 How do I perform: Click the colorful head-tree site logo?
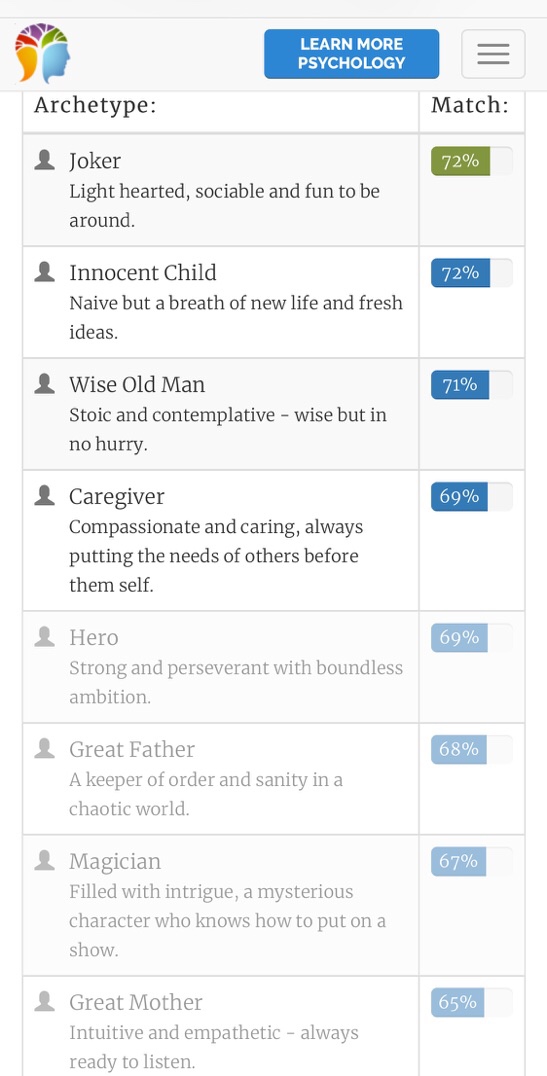click(43, 53)
